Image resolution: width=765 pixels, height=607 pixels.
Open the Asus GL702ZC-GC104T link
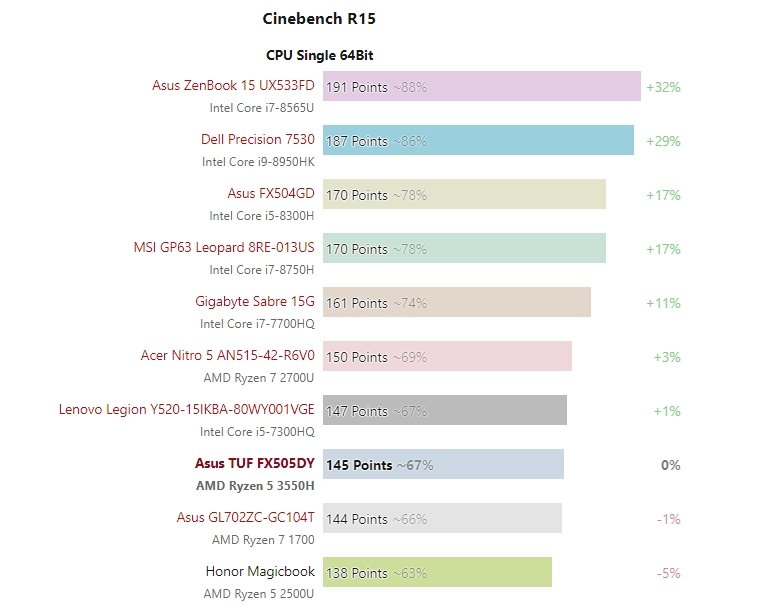coord(245,517)
